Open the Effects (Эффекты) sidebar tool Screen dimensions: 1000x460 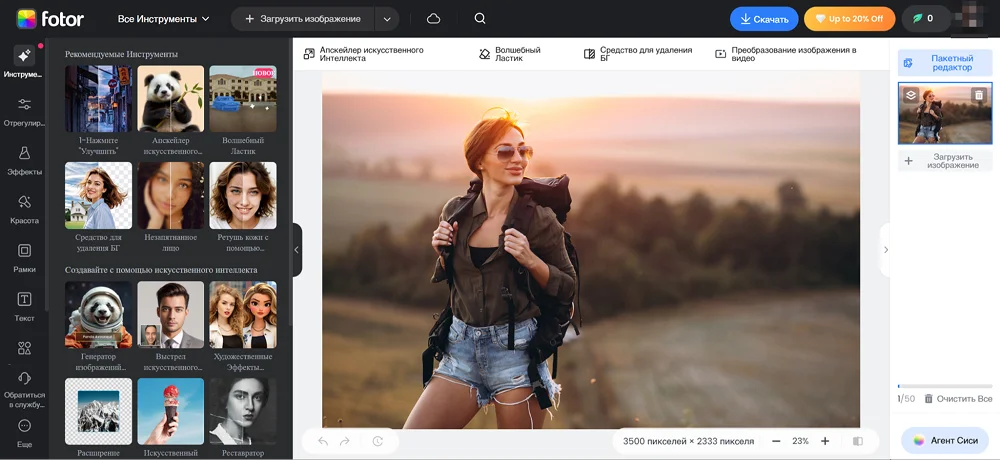24,158
